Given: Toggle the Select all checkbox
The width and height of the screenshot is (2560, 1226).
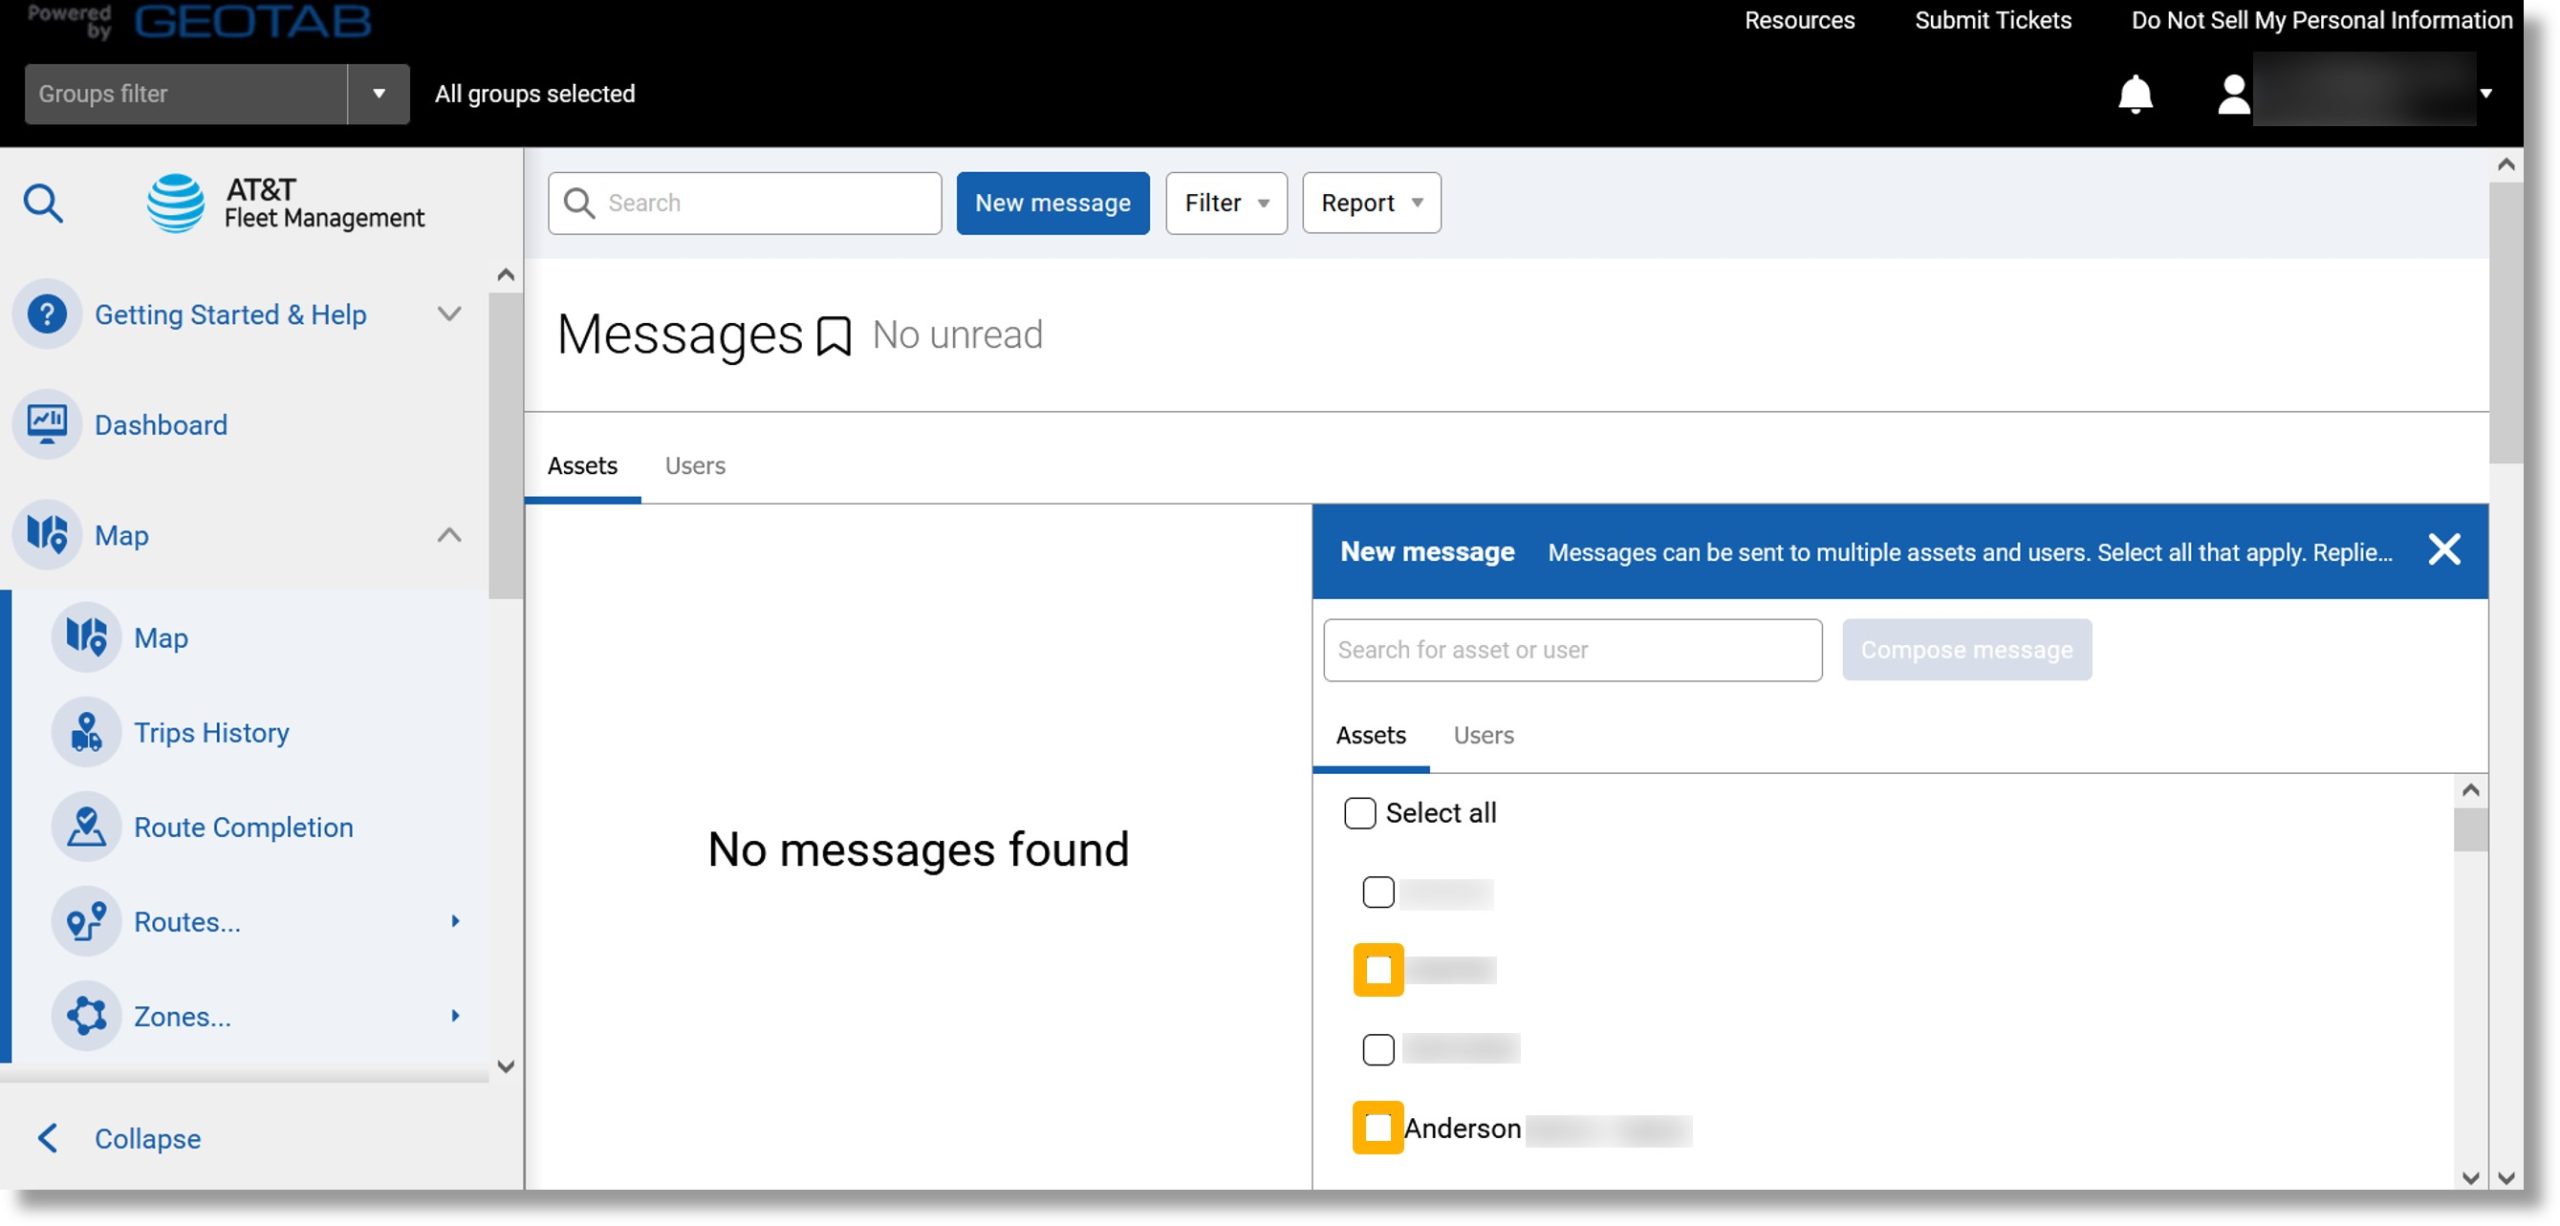Looking at the screenshot, I should pyautogui.click(x=1358, y=813).
